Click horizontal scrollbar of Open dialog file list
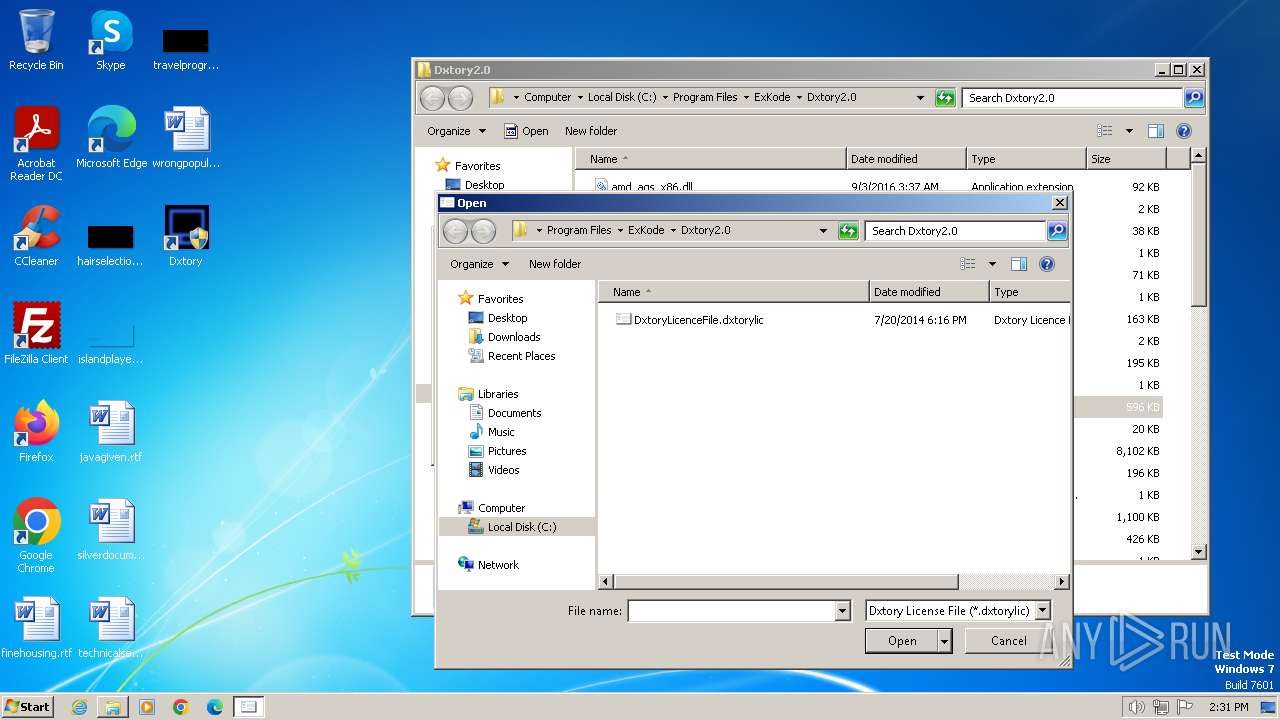The width and height of the screenshot is (1280, 720). pos(786,581)
